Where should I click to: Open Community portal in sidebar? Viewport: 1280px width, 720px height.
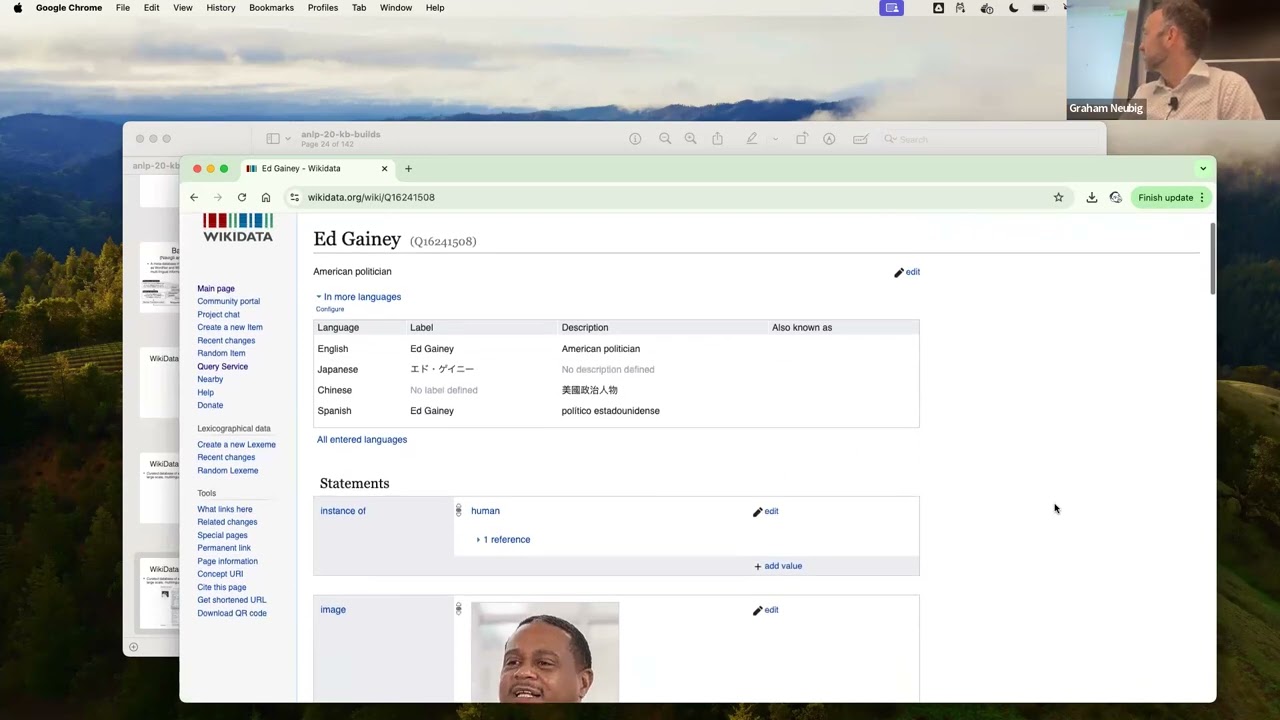pyautogui.click(x=228, y=301)
